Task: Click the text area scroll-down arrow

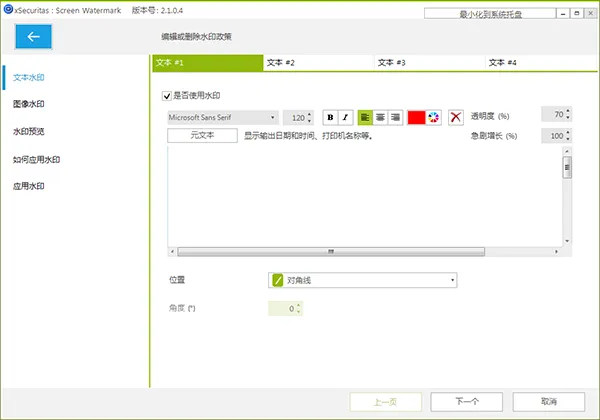Action: pos(567,241)
